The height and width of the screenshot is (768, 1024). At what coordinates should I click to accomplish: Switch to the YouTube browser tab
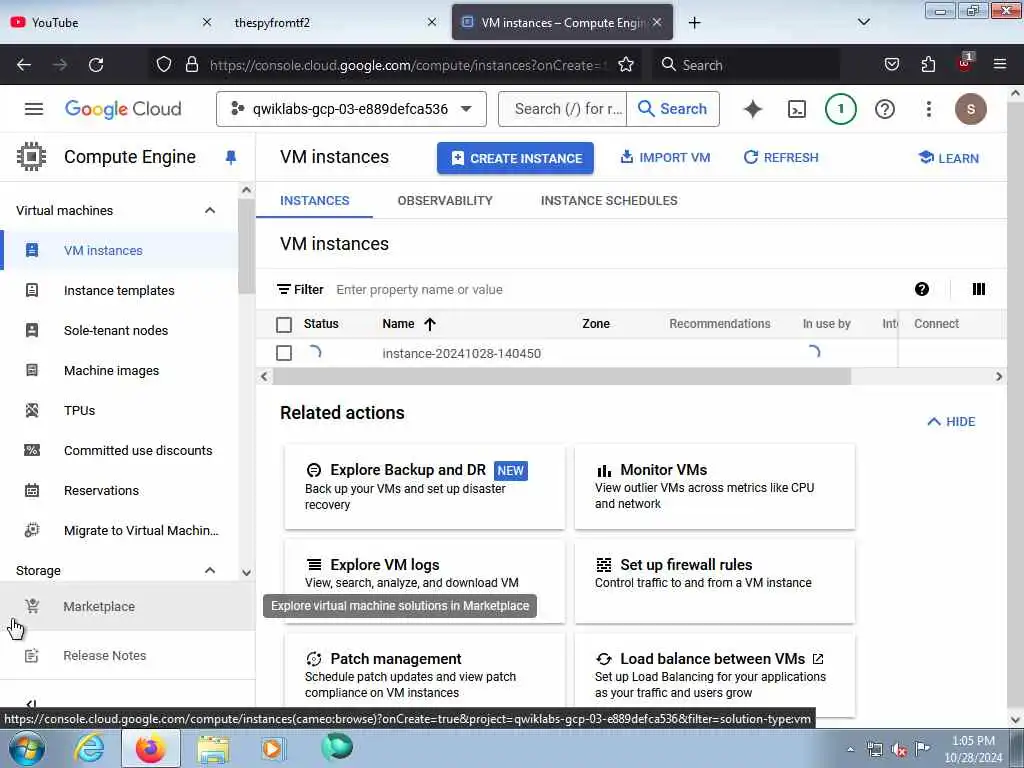[x=111, y=23]
